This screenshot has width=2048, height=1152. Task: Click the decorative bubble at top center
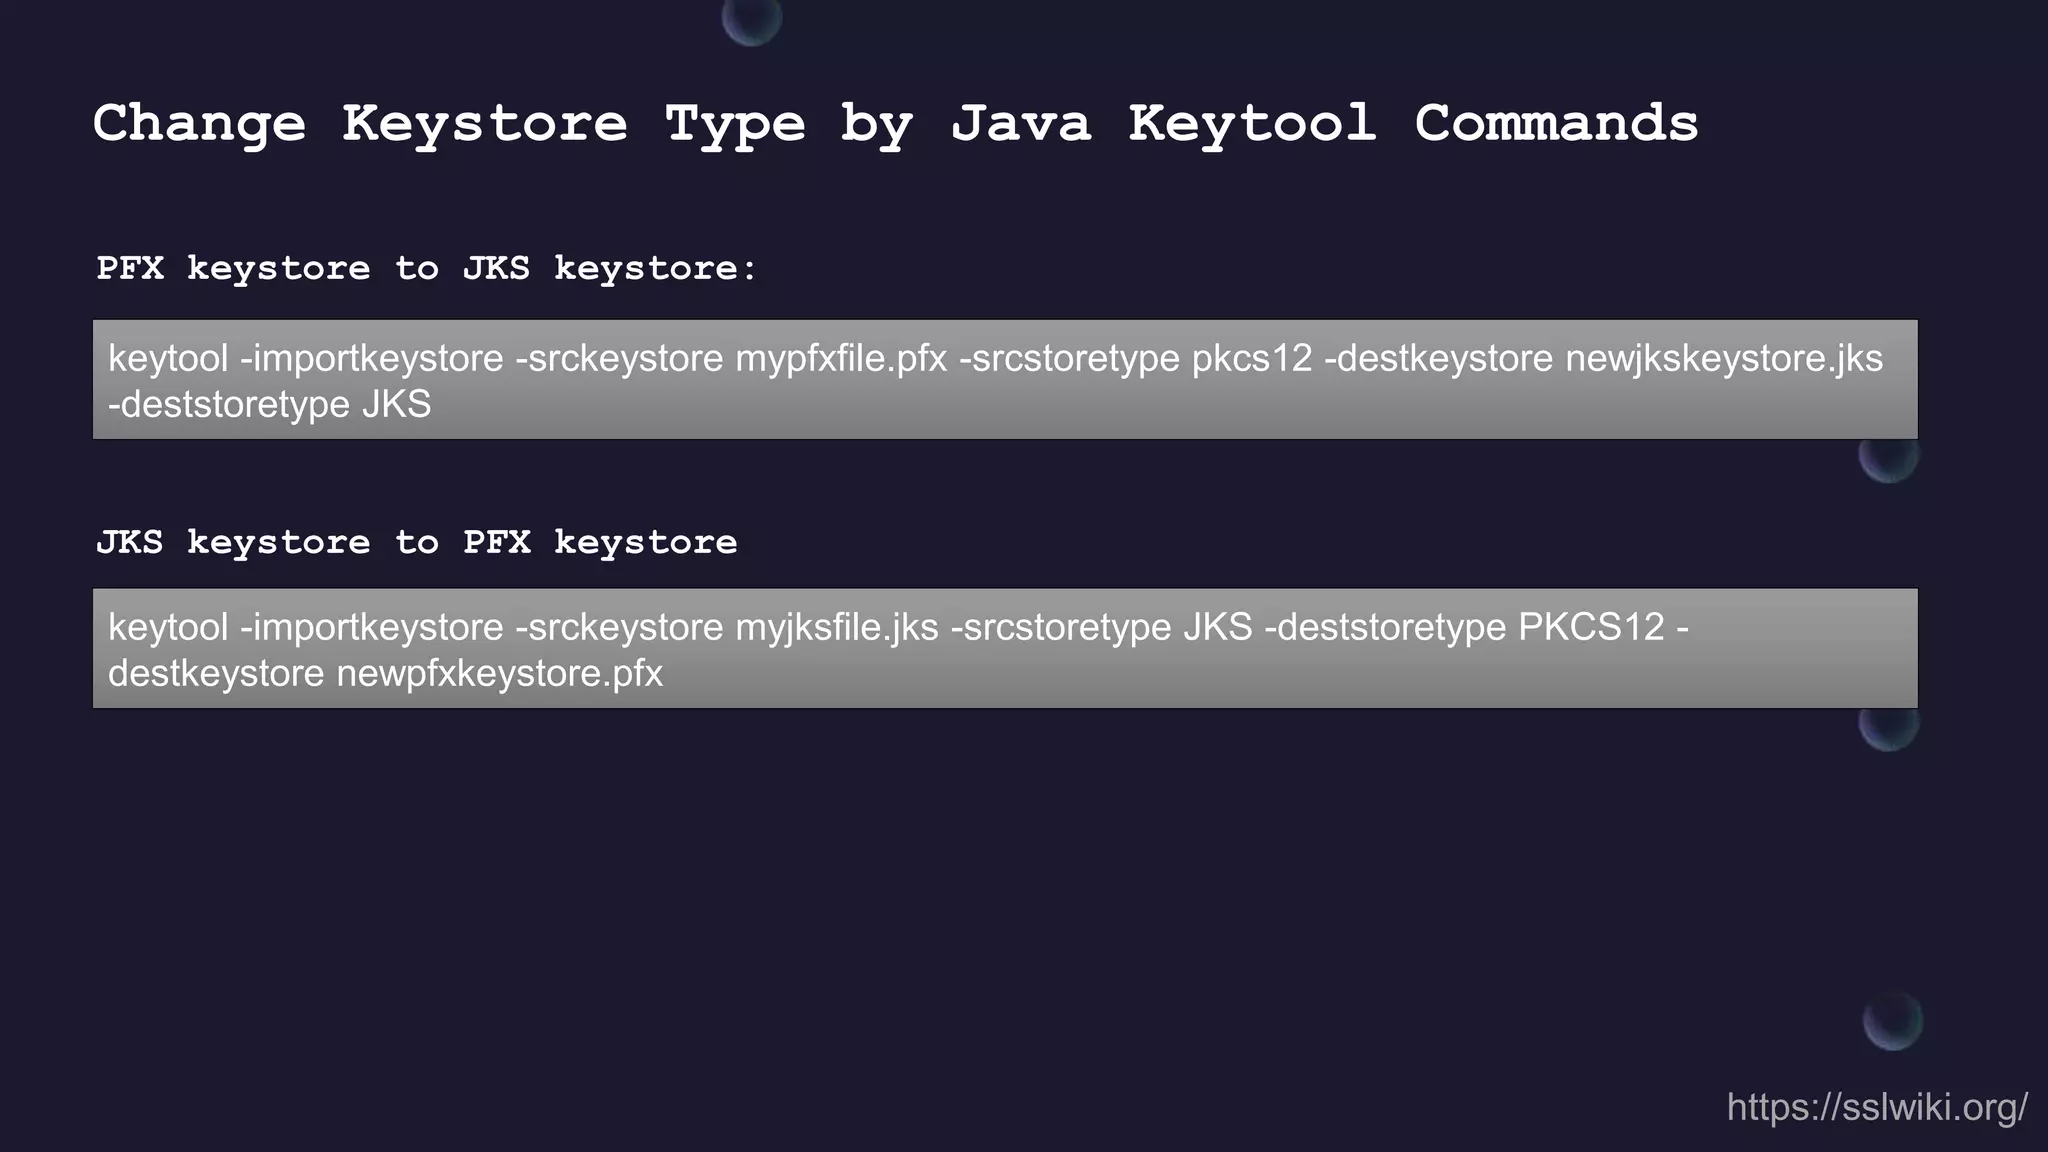coord(751,19)
